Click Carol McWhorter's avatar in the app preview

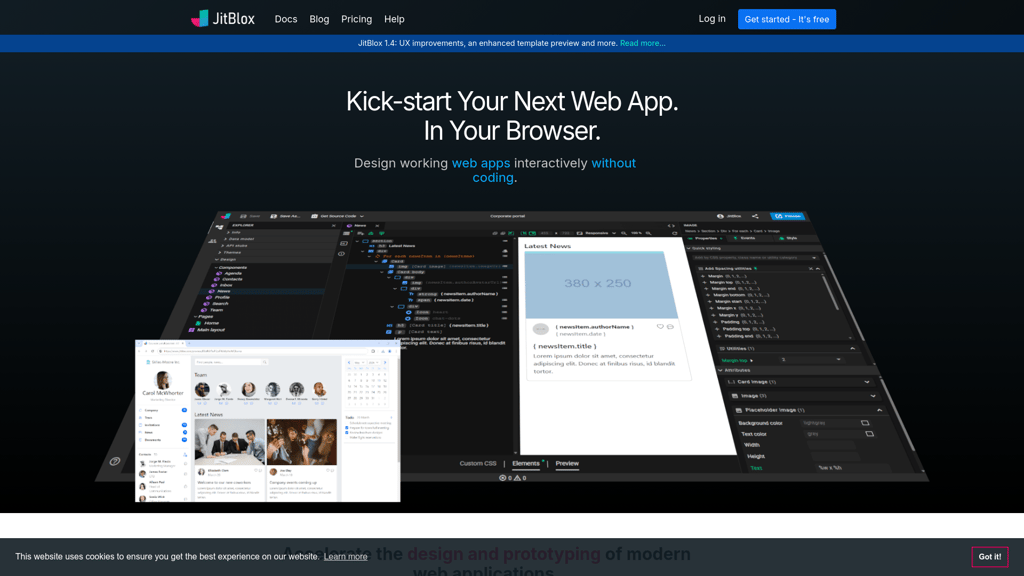[x=163, y=379]
